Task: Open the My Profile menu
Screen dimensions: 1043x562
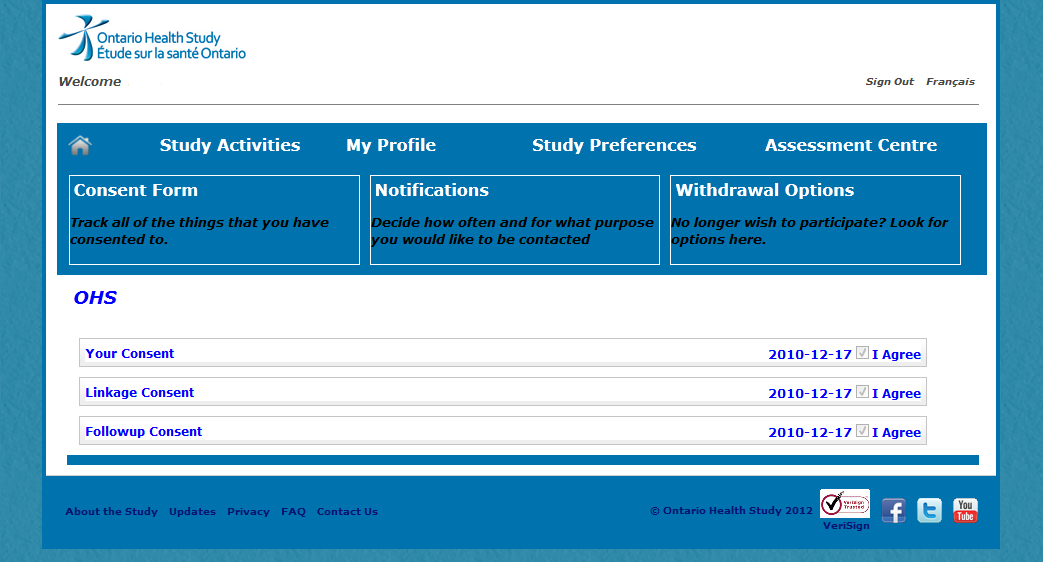Action: coord(390,145)
